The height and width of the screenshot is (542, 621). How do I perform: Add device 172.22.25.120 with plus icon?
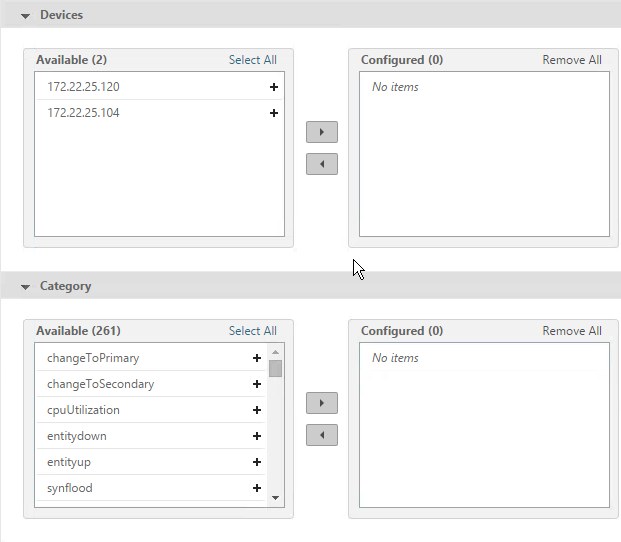point(274,87)
